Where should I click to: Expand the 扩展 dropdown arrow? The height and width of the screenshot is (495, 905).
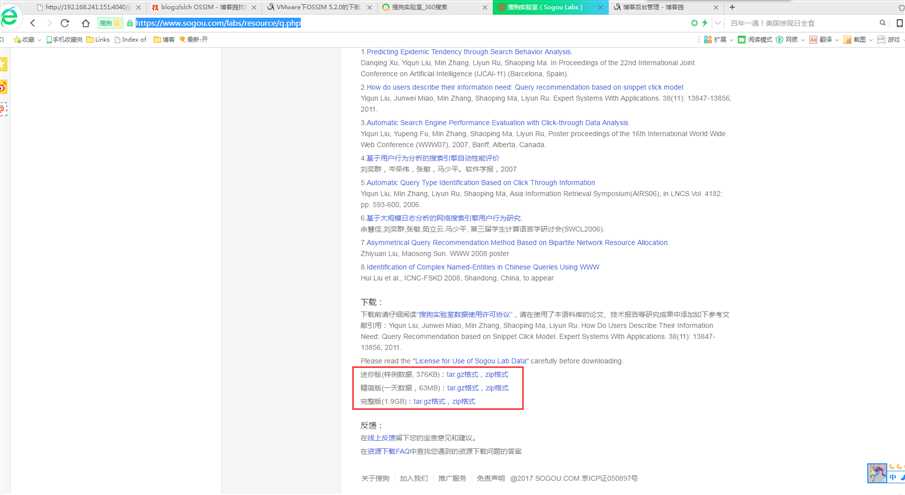point(731,40)
